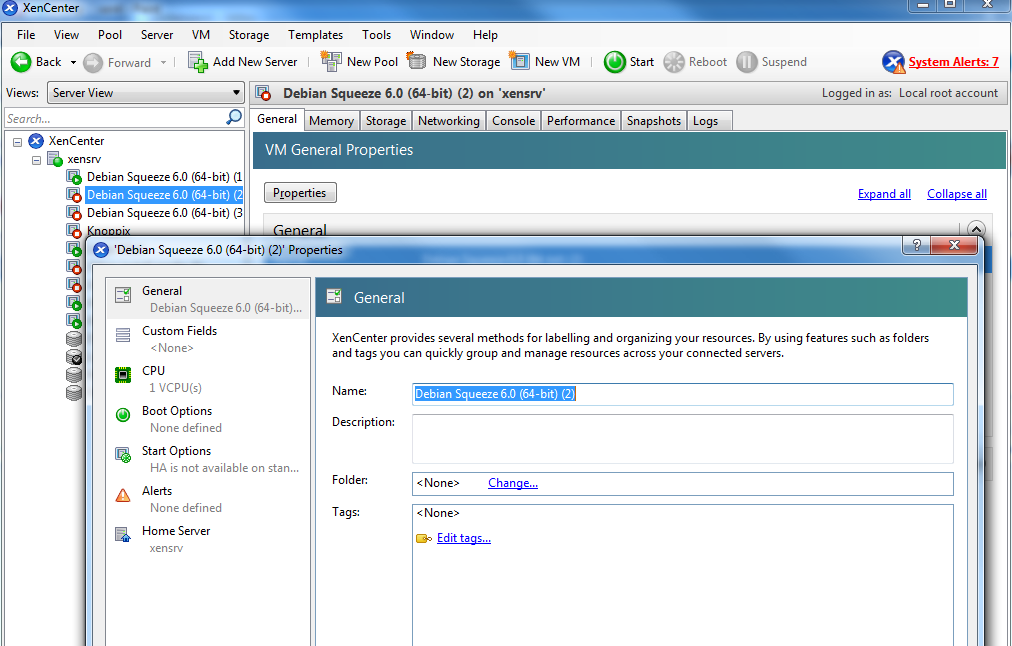This screenshot has height=646, width=1012.
Task: Collapse the General section chevron
Action: (976, 229)
